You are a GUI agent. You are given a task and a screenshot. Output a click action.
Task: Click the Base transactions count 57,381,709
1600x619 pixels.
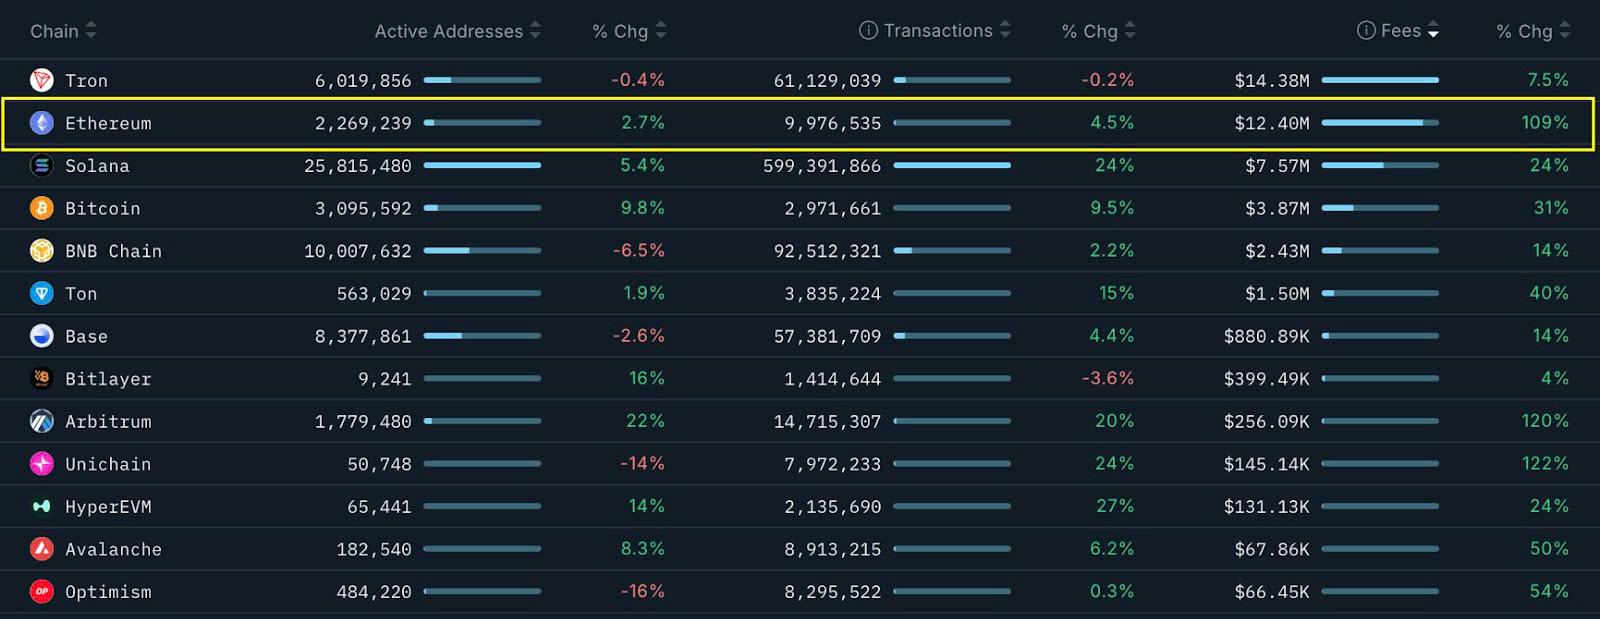tap(827, 337)
